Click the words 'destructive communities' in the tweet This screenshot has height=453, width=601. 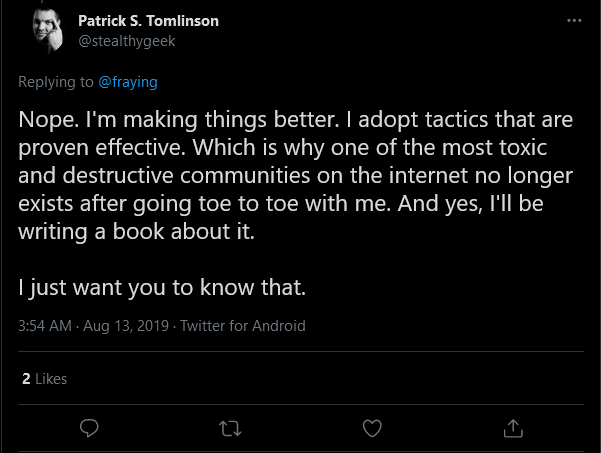(186, 176)
